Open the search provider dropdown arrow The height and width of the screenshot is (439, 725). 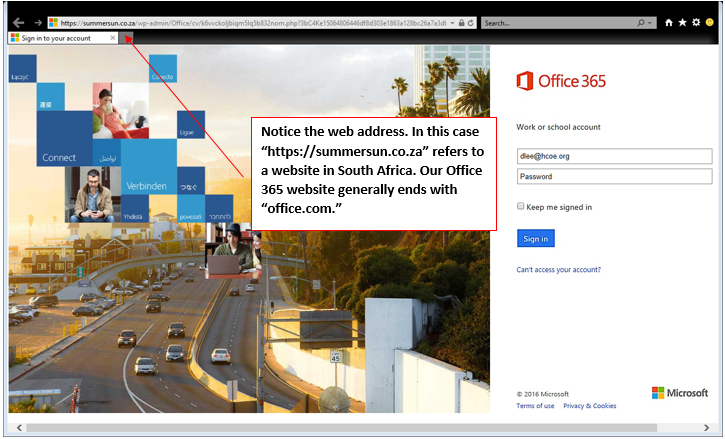(650, 23)
